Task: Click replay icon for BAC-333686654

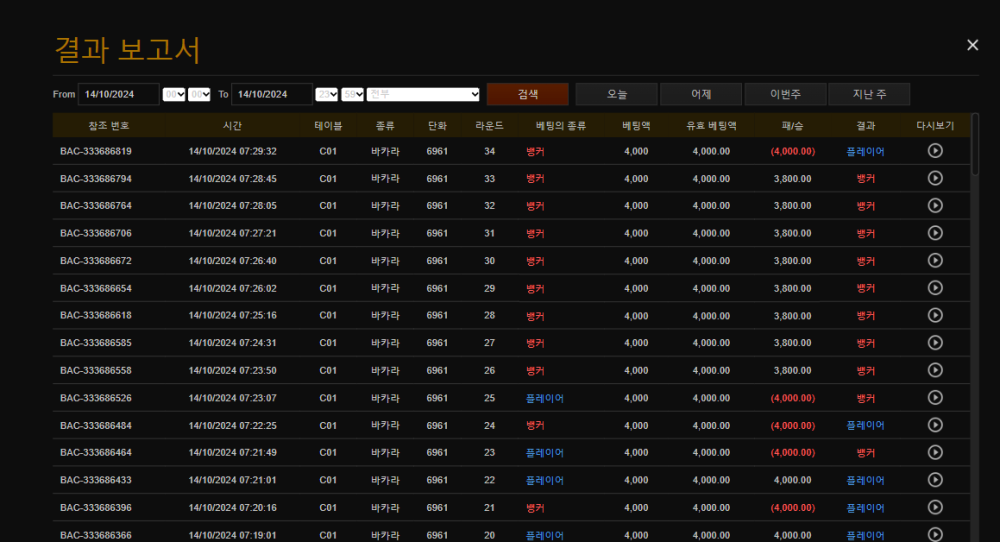Action: (935, 288)
